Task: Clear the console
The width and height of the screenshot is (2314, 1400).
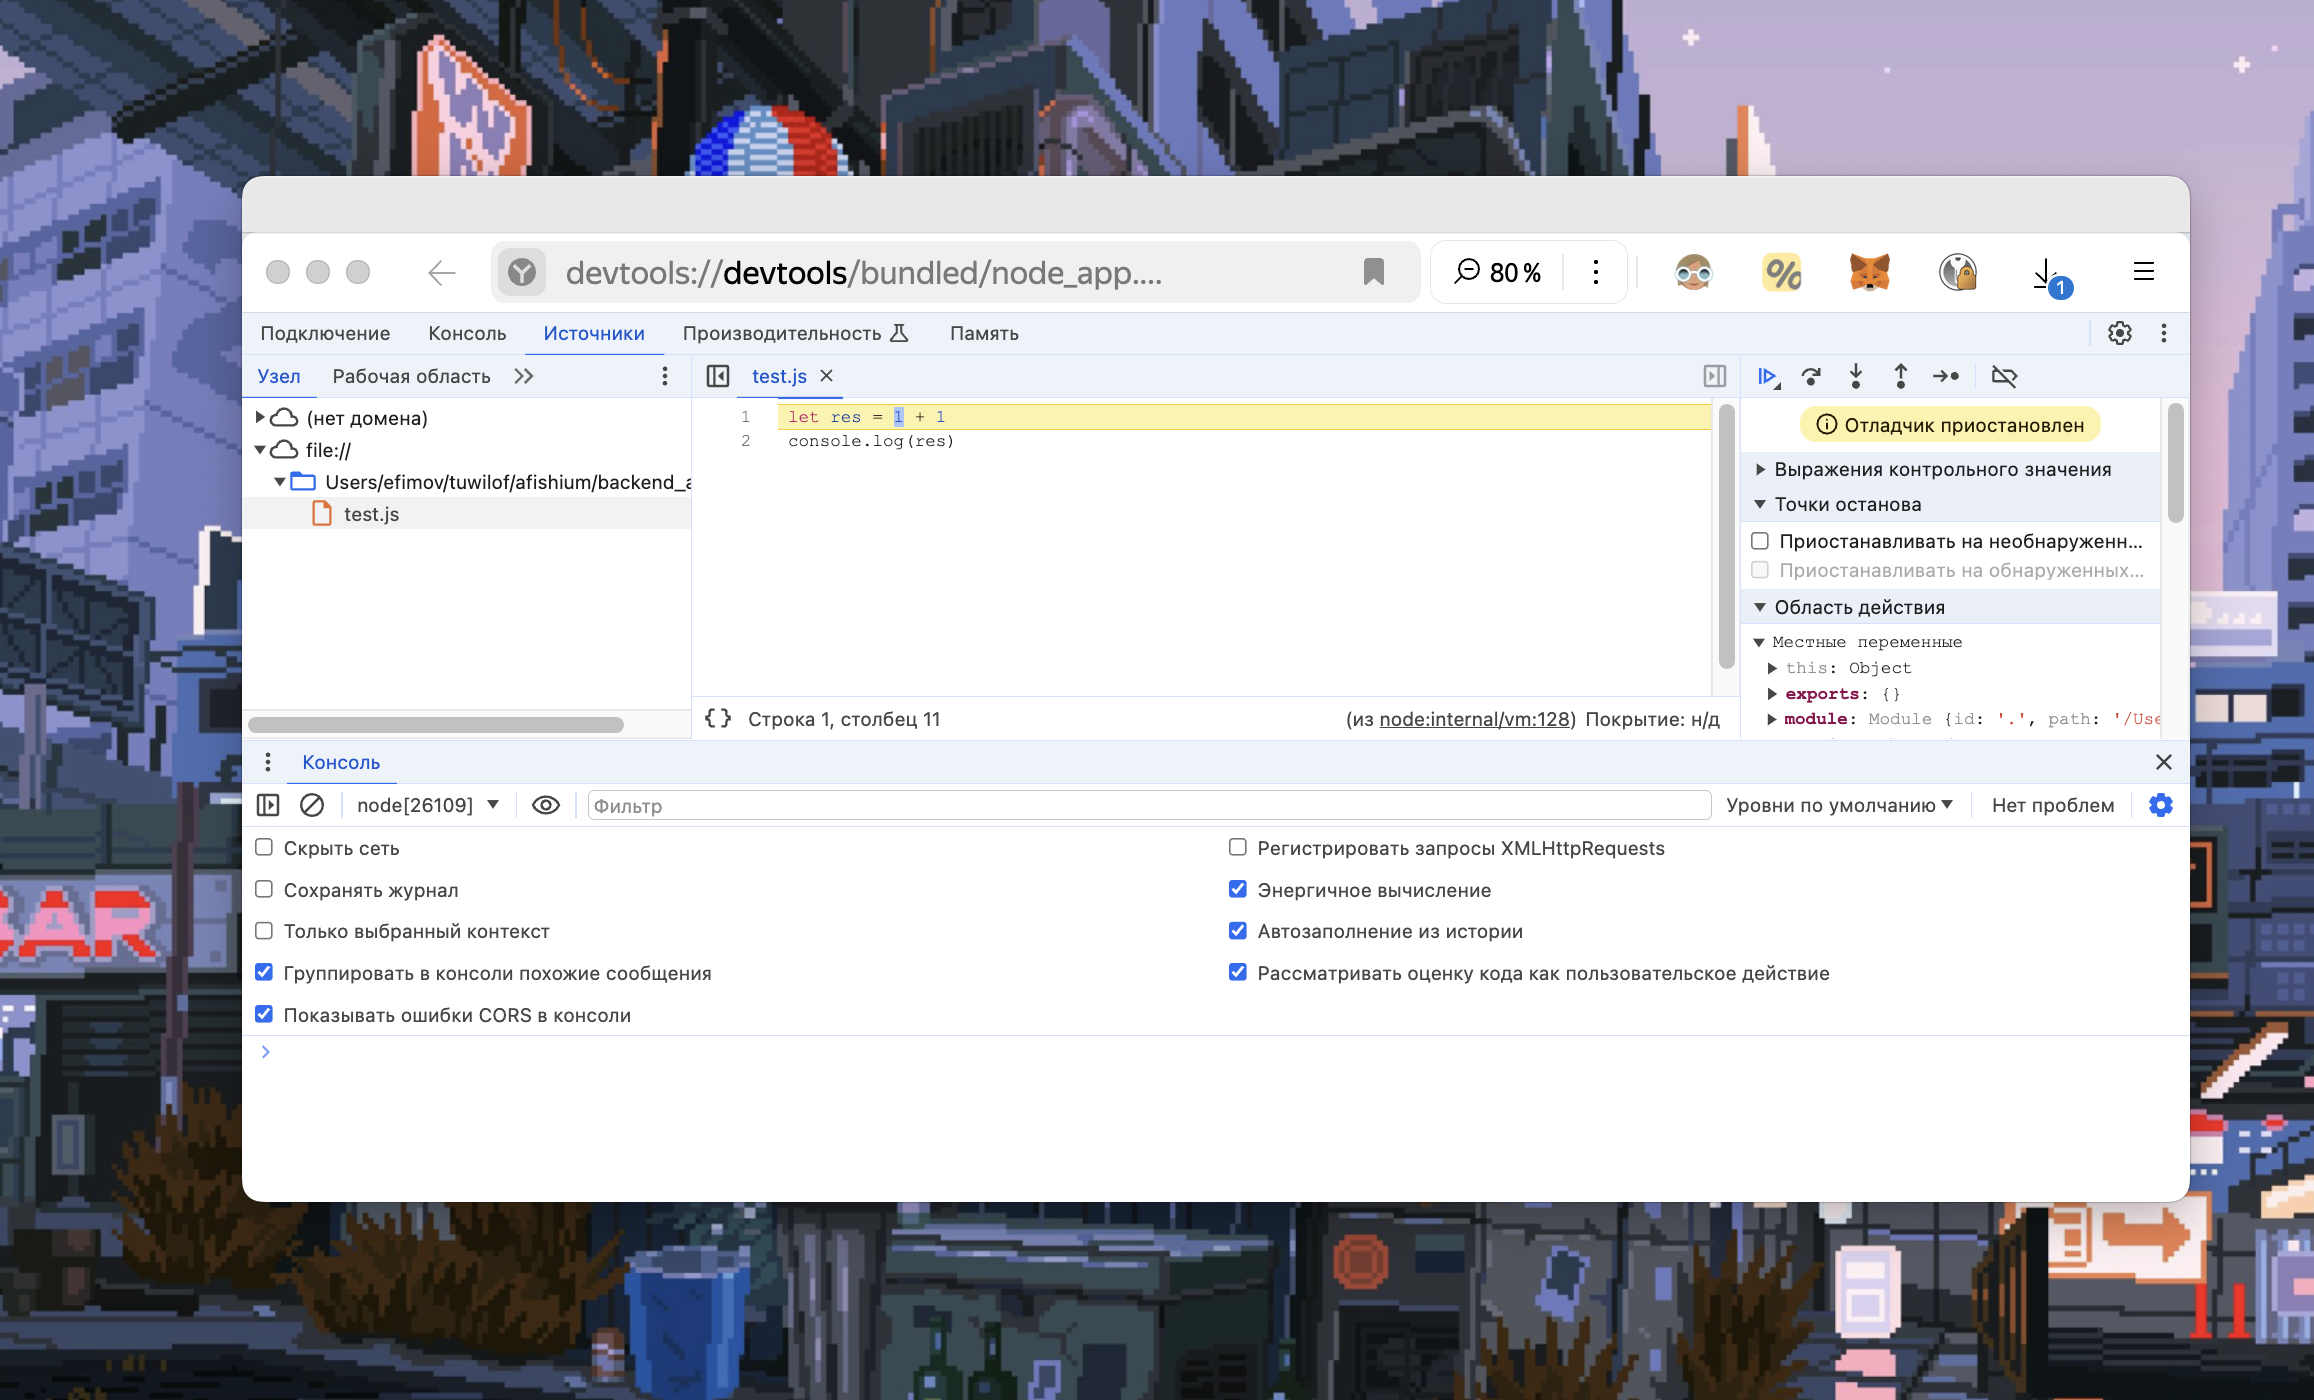Action: click(312, 805)
